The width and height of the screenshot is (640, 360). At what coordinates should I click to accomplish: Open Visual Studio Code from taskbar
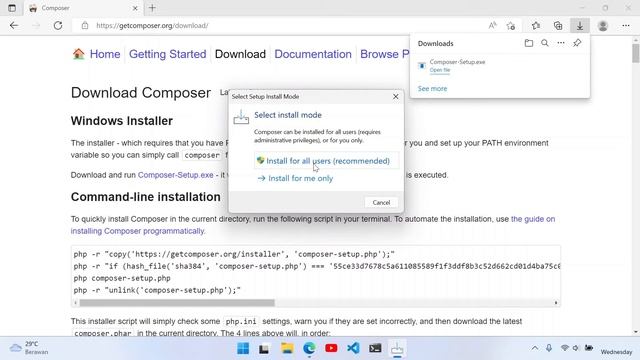pyautogui.click(x=353, y=349)
